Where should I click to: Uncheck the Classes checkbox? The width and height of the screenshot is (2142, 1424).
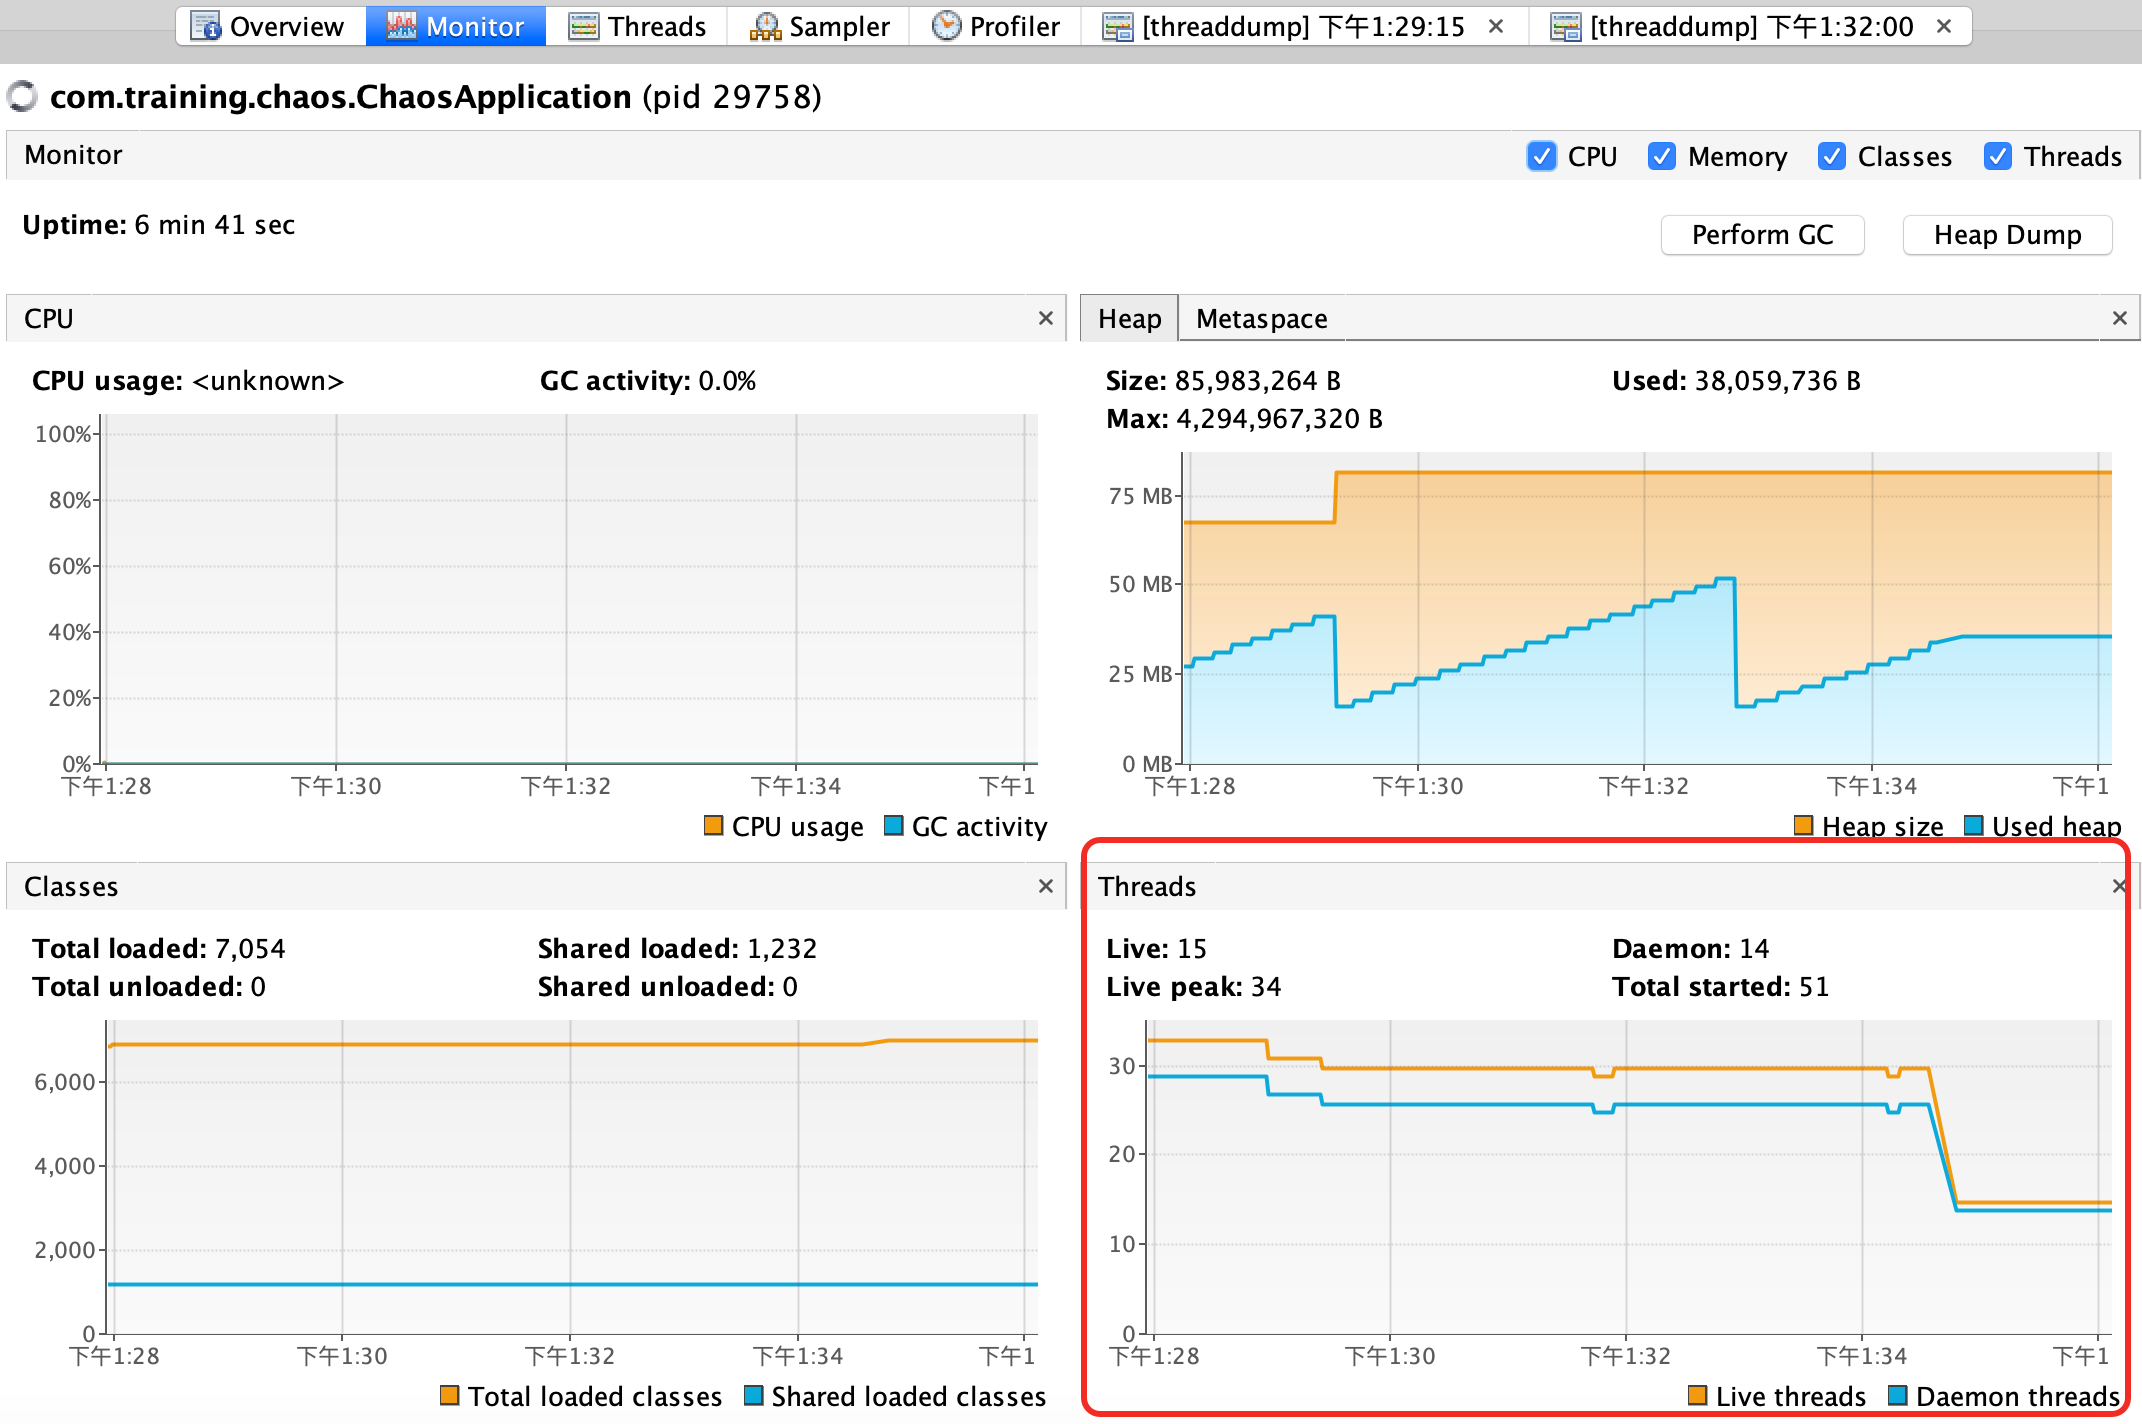1832,156
